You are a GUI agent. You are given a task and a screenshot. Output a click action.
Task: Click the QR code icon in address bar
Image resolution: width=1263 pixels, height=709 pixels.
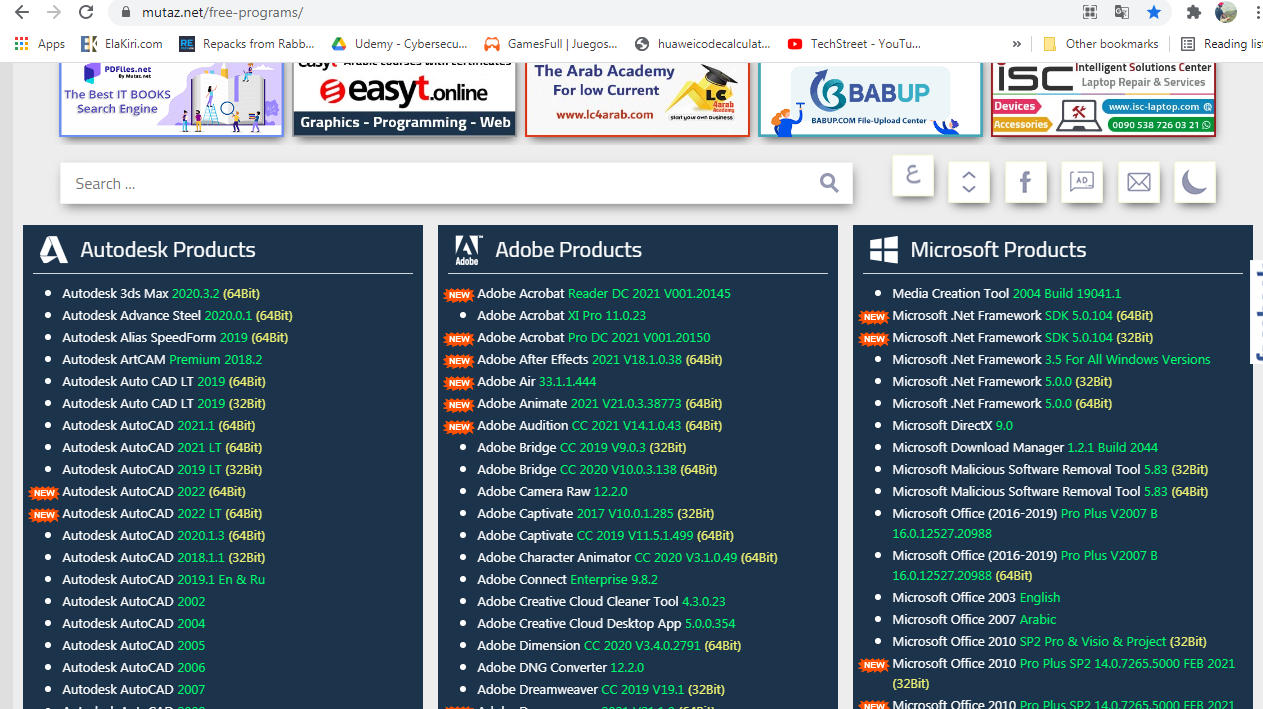[1090, 13]
